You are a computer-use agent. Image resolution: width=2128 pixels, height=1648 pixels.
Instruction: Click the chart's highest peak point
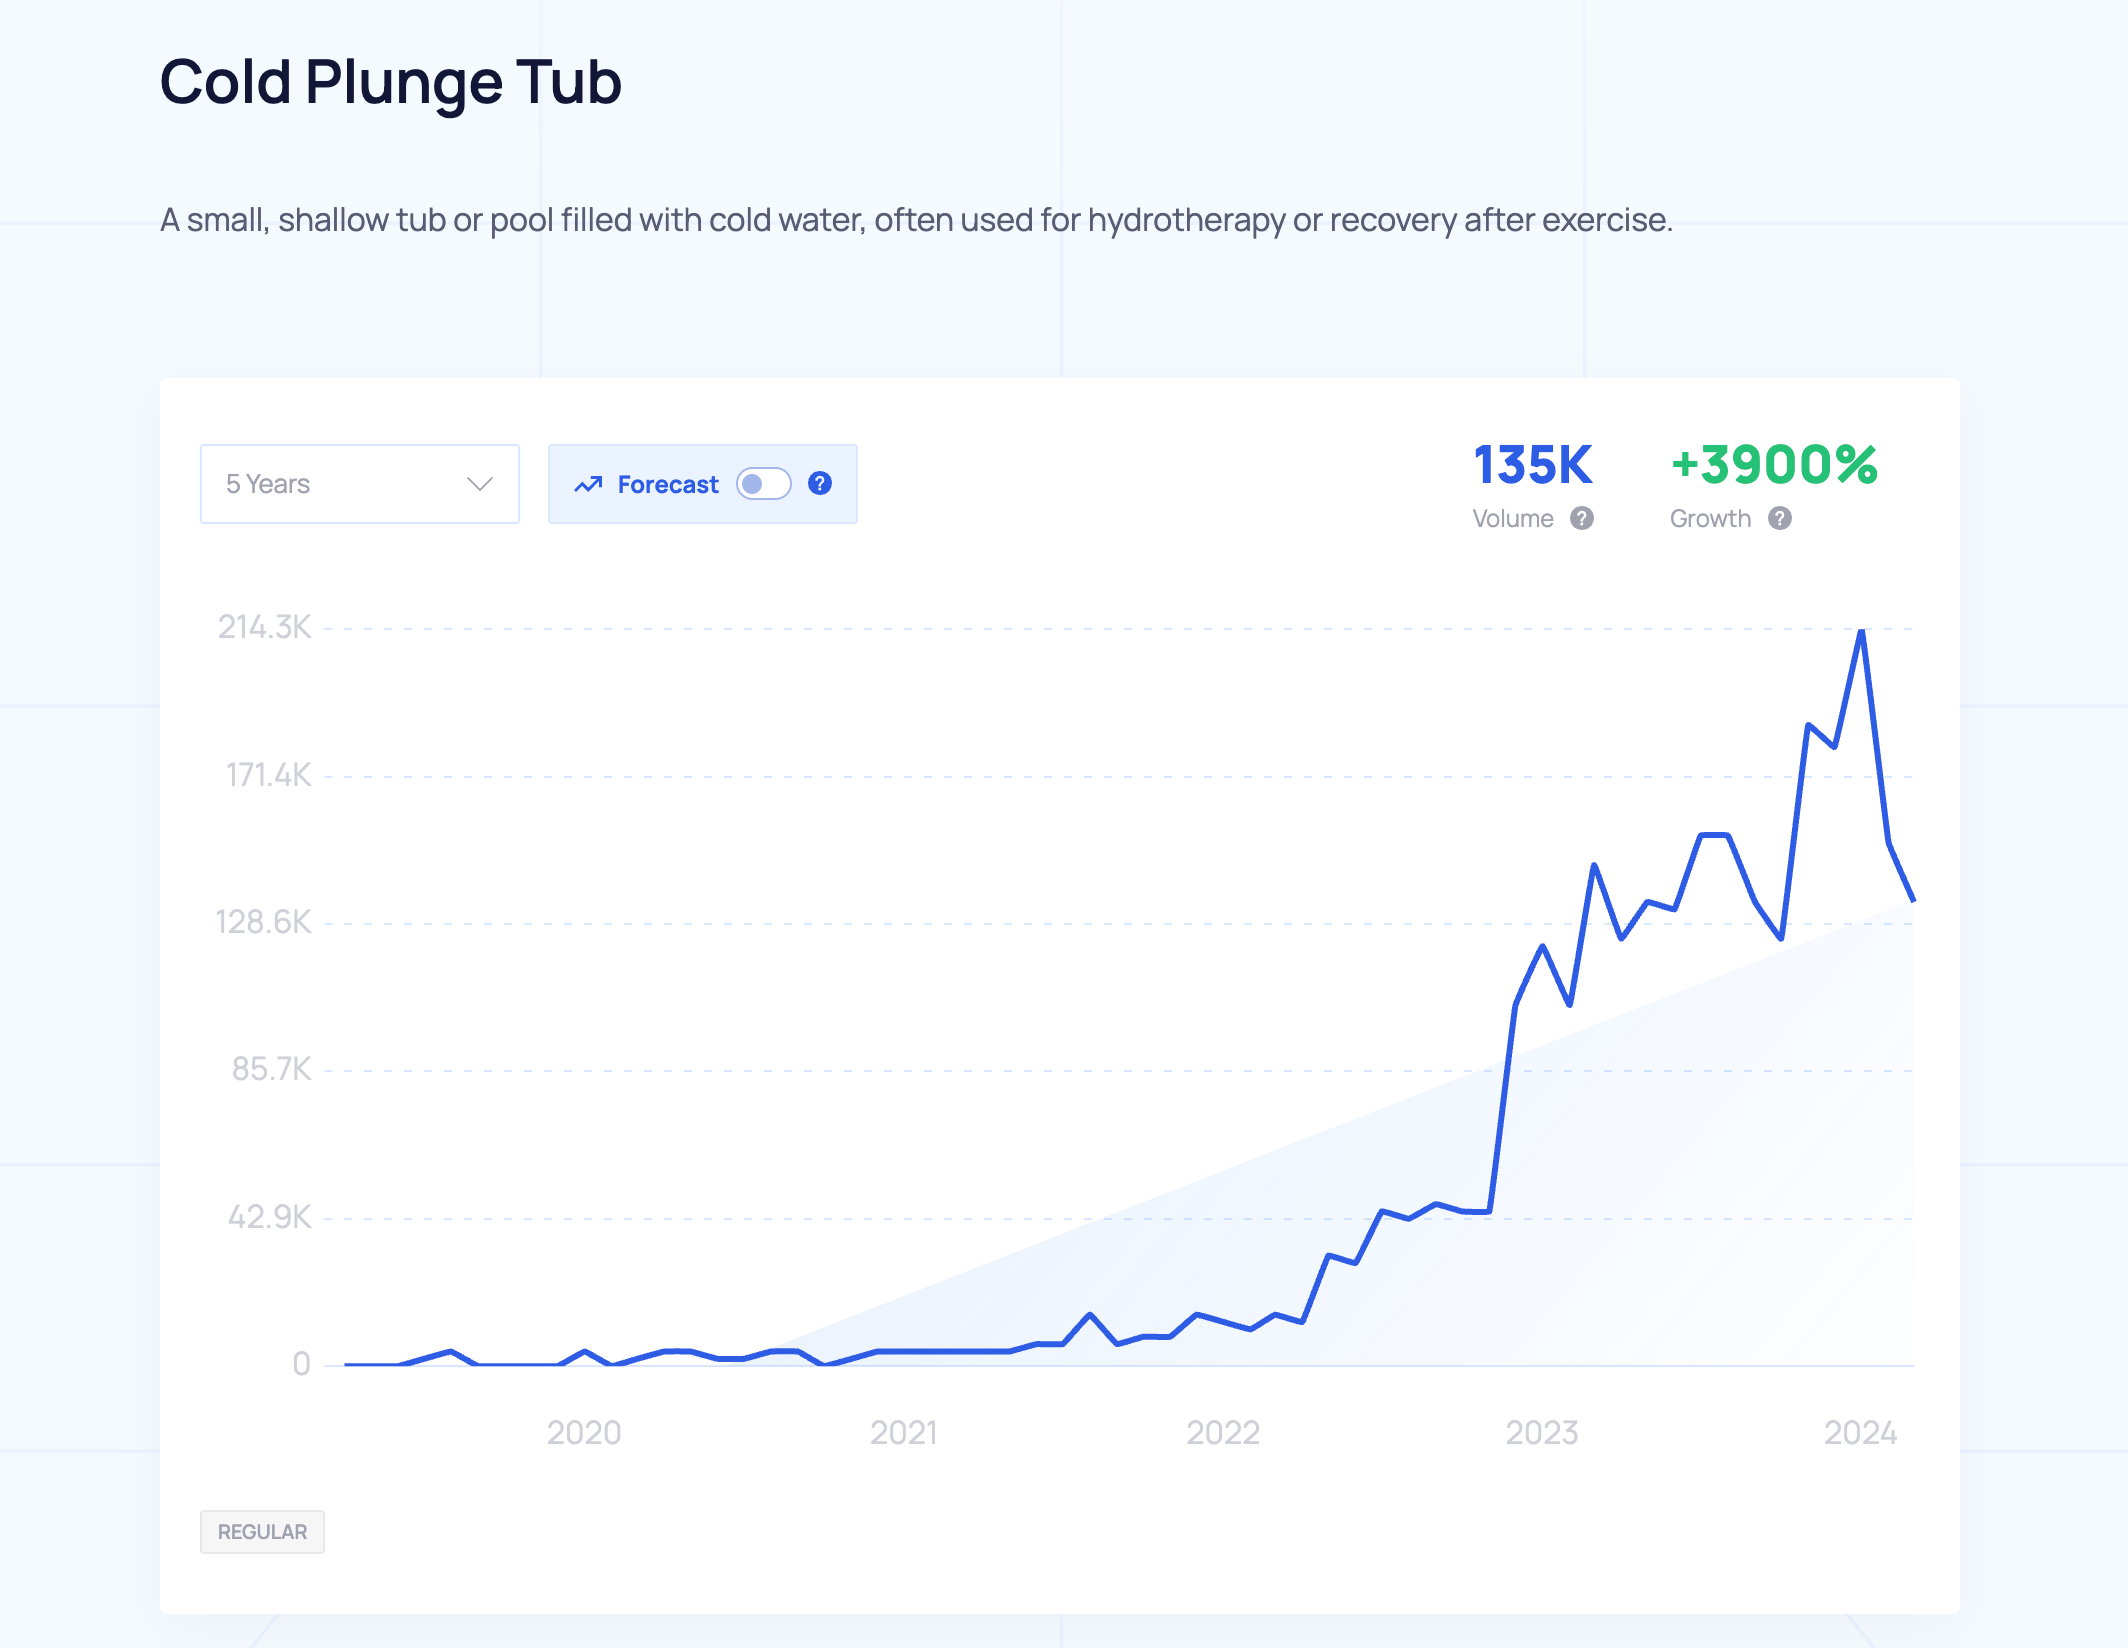pos(1861,631)
